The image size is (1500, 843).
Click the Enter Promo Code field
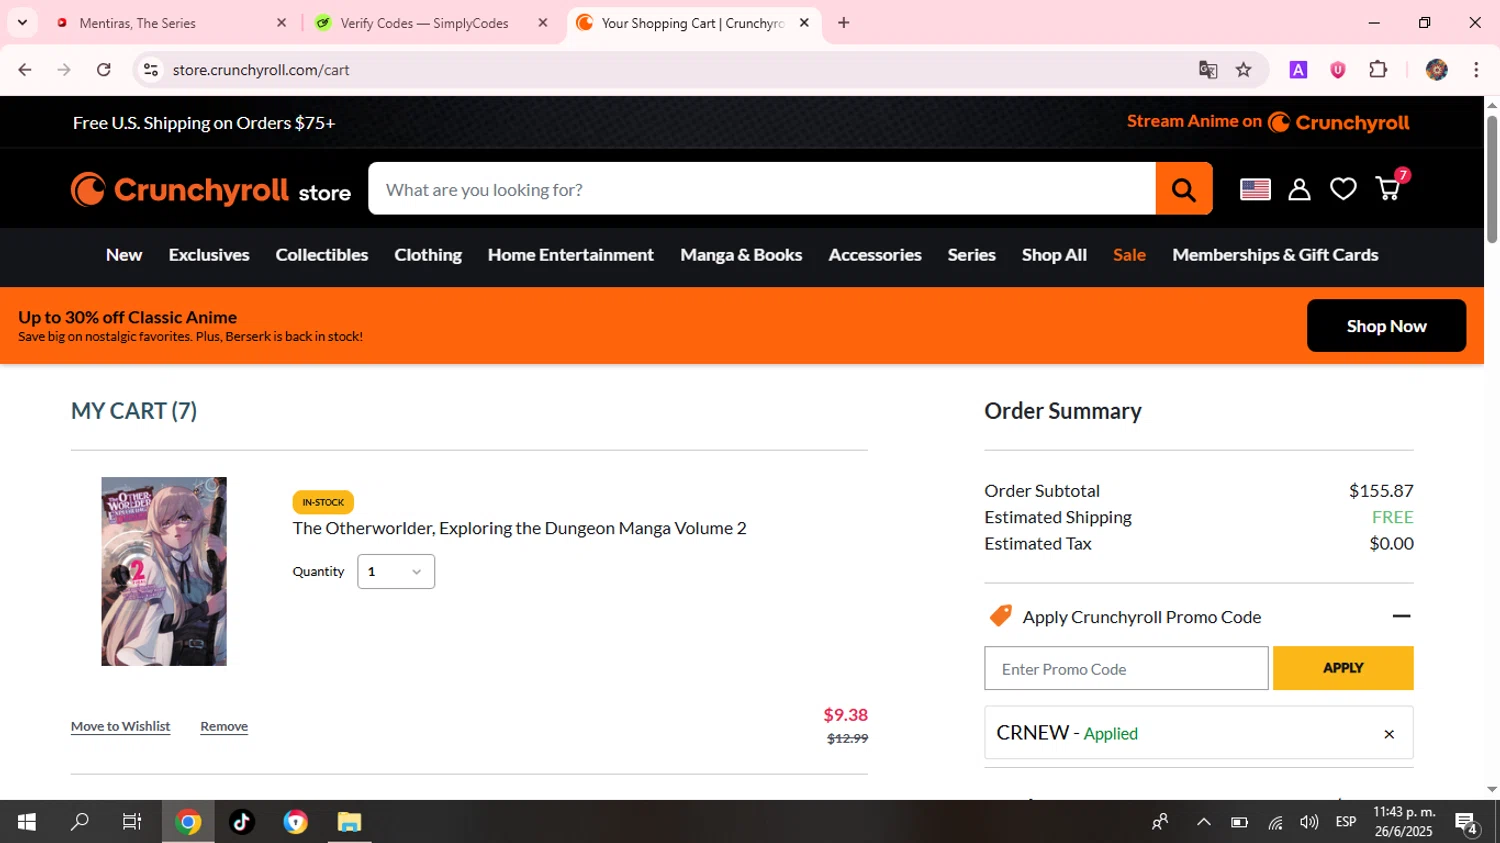(1126, 668)
